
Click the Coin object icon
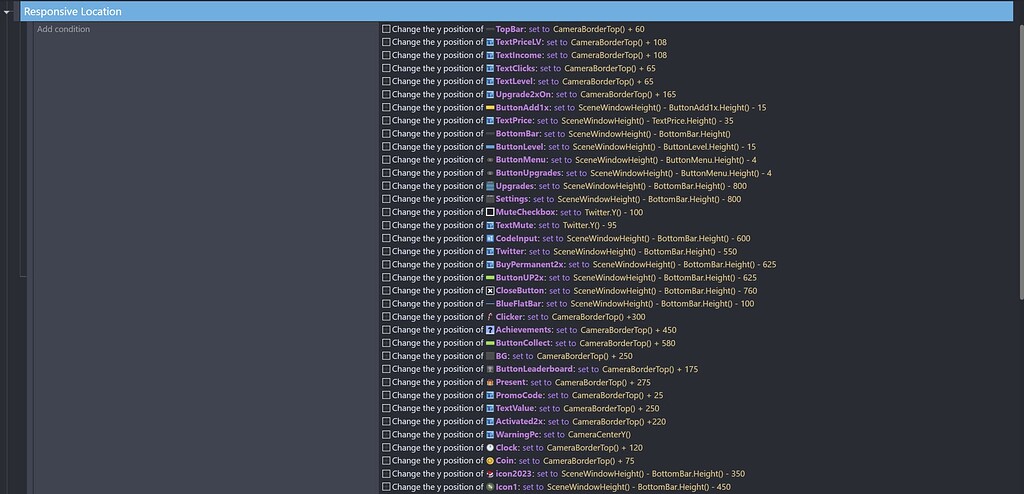490,461
